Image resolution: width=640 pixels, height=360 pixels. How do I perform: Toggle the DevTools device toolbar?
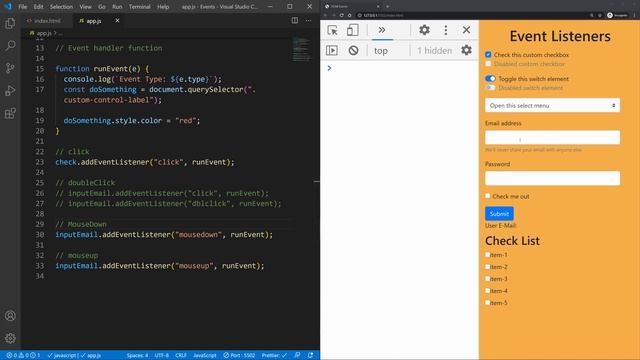(x=352, y=30)
